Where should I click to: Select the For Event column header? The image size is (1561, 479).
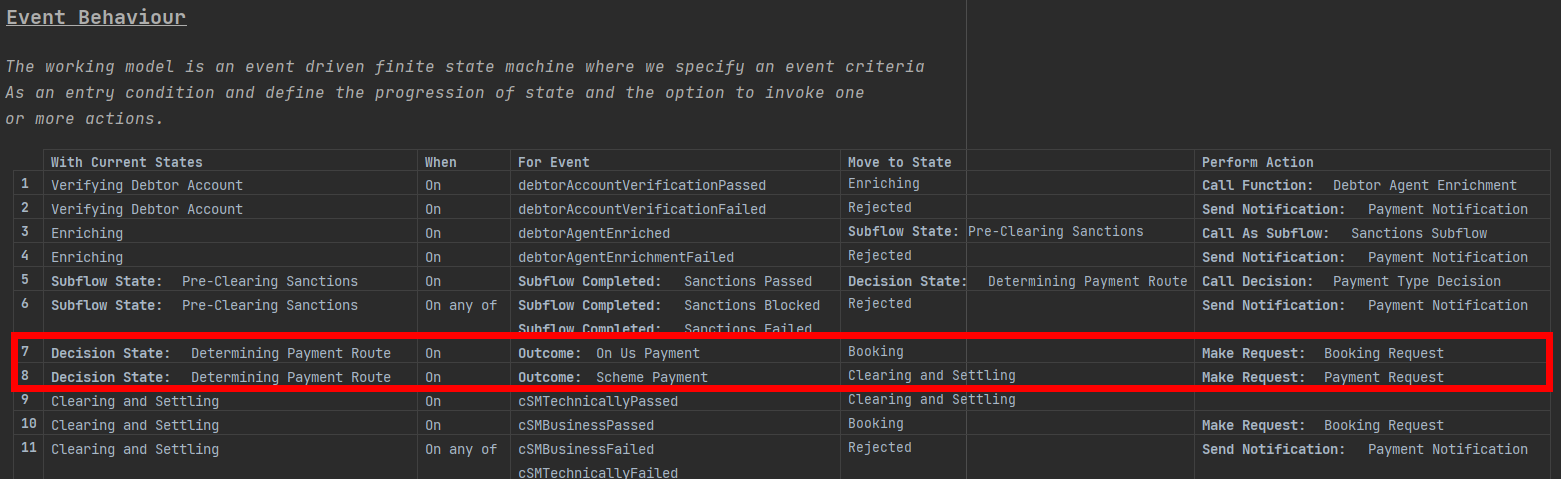pyautogui.click(x=553, y=162)
